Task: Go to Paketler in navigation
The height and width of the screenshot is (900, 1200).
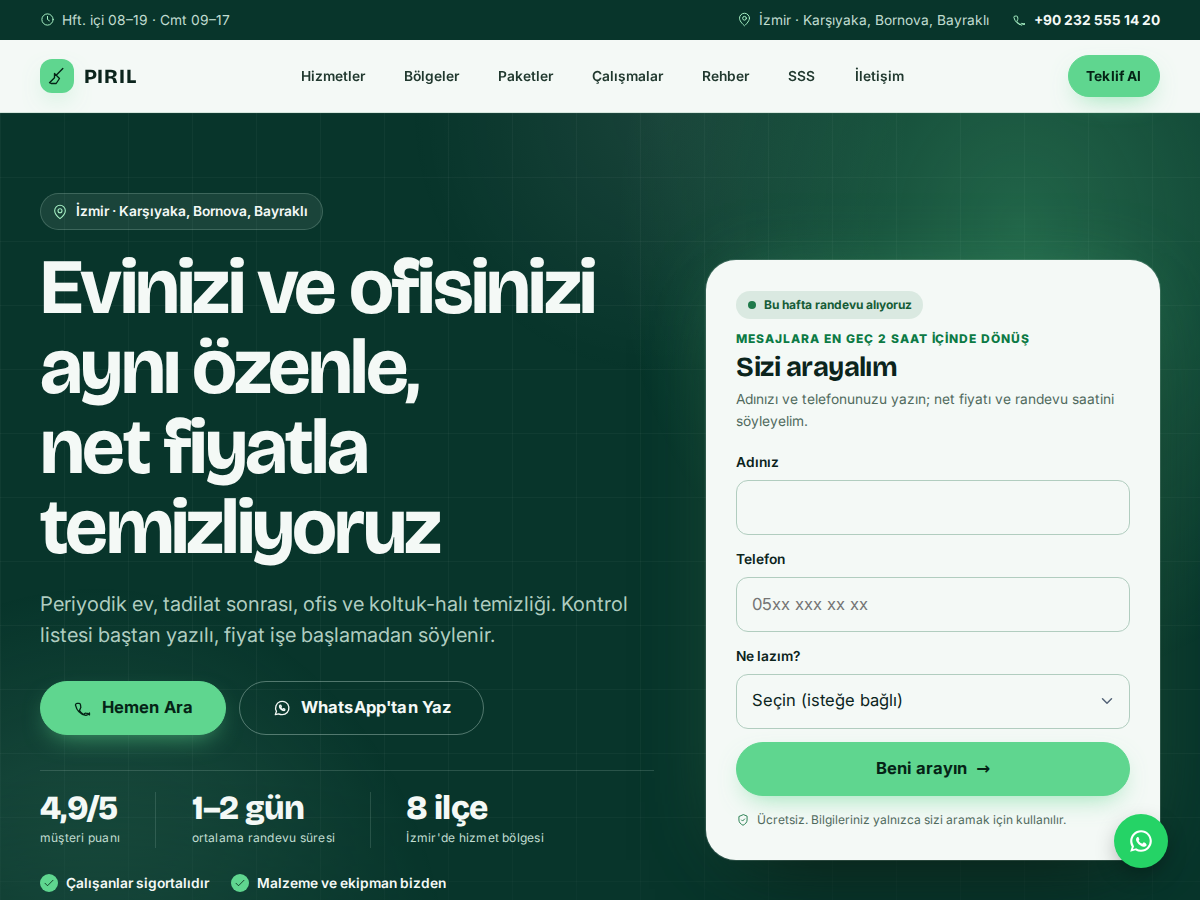Action: (x=526, y=76)
